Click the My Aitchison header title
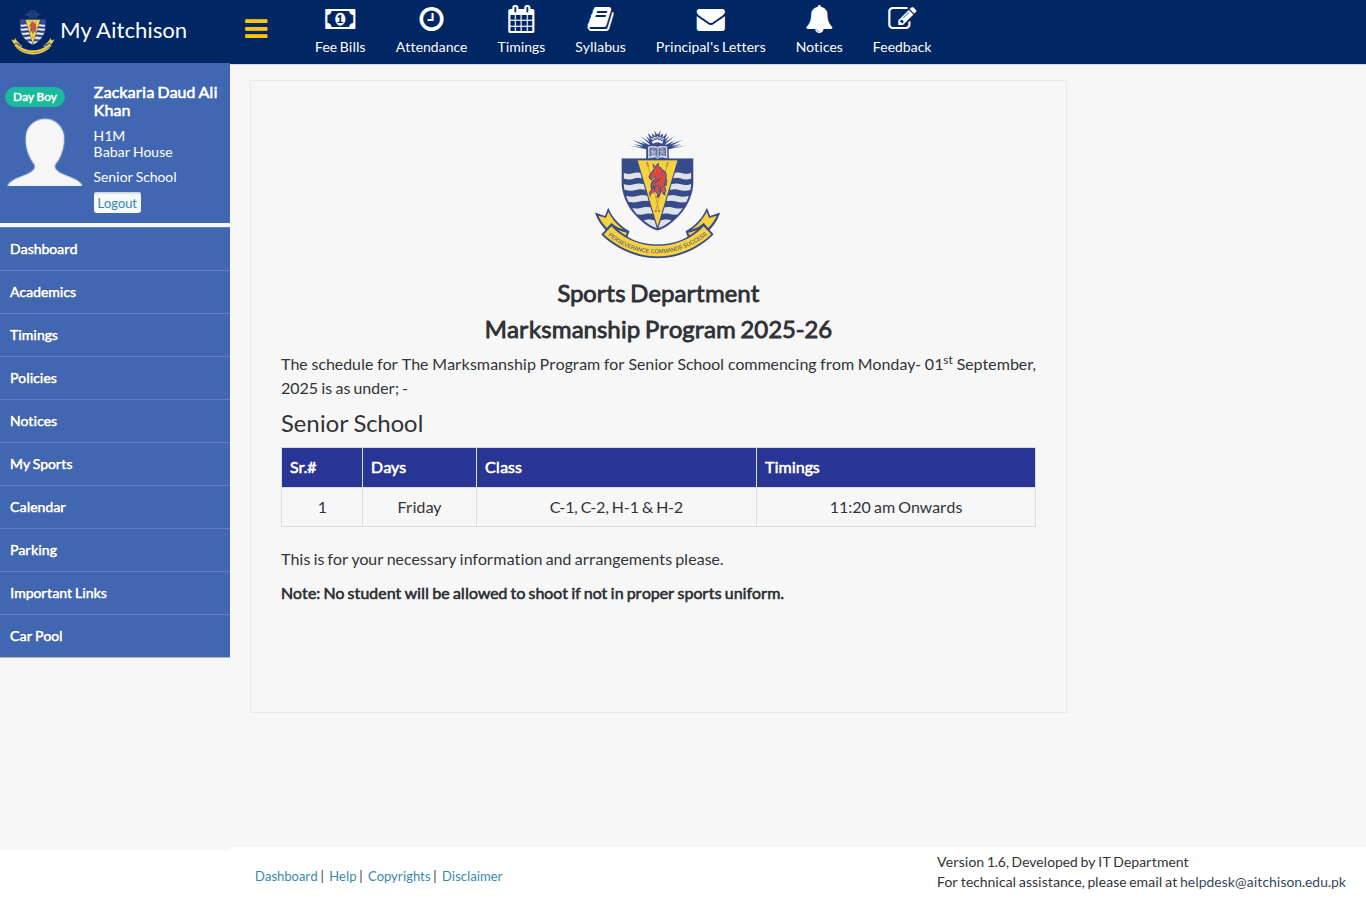 [124, 31]
